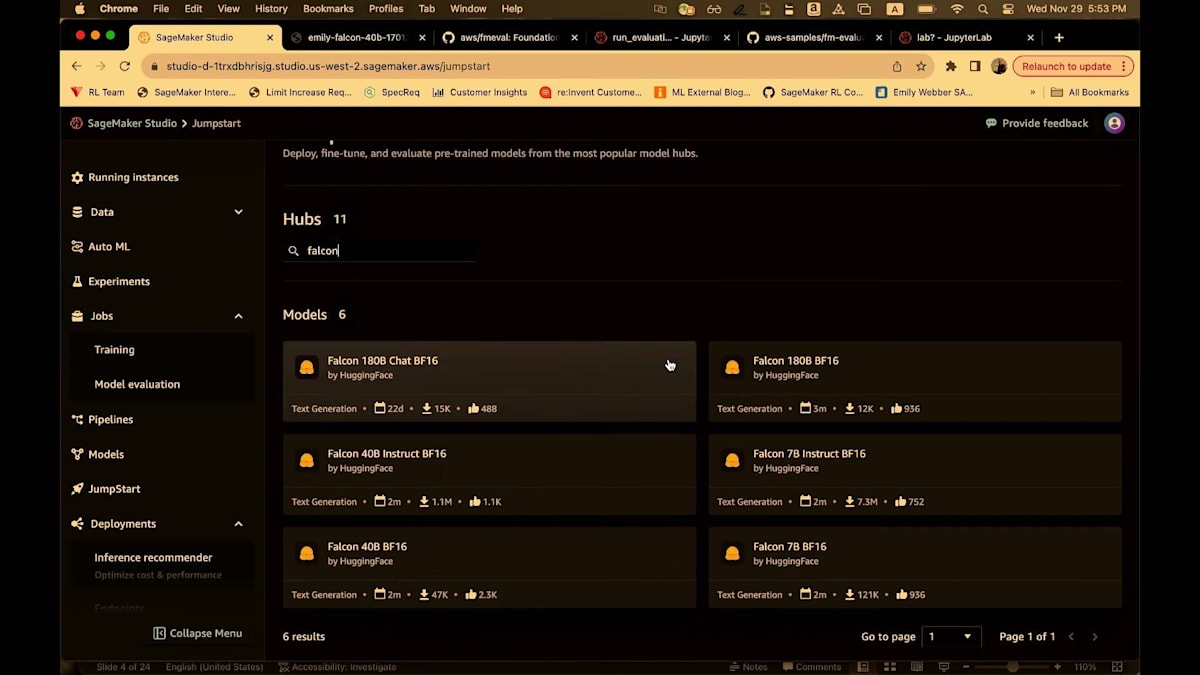Click Falcon 180B Chat BF16 HuggingFace icon
The width and height of the screenshot is (1200, 675).
[x=307, y=367]
